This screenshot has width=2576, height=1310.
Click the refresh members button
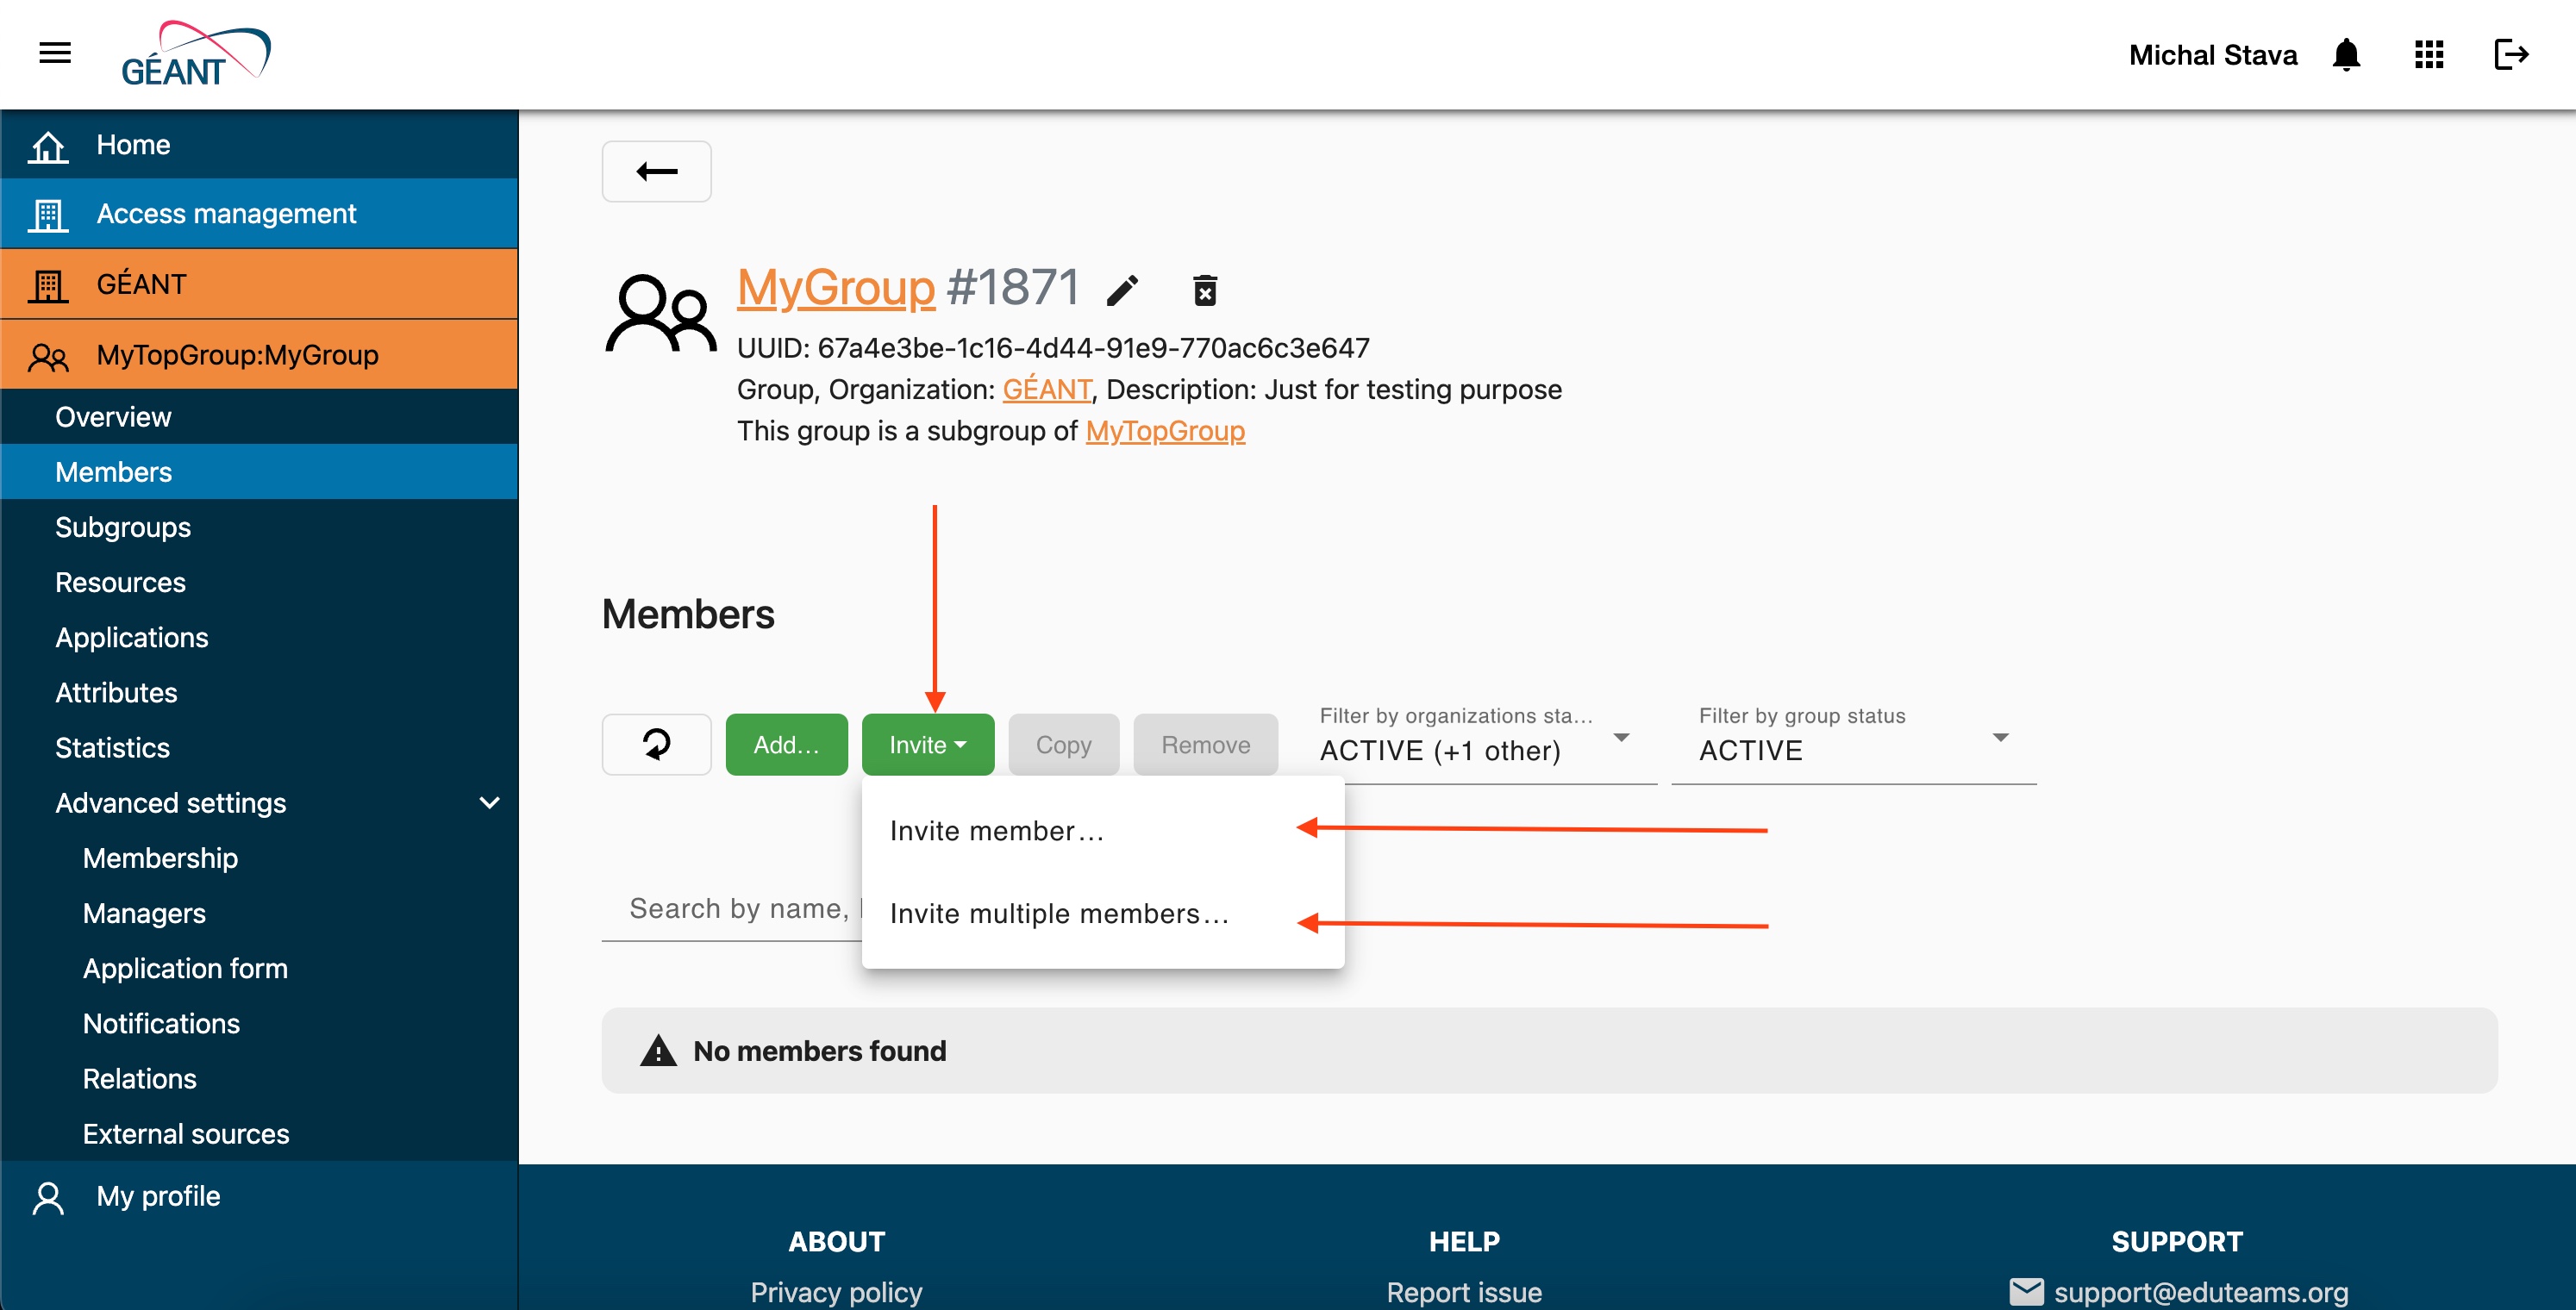657,745
